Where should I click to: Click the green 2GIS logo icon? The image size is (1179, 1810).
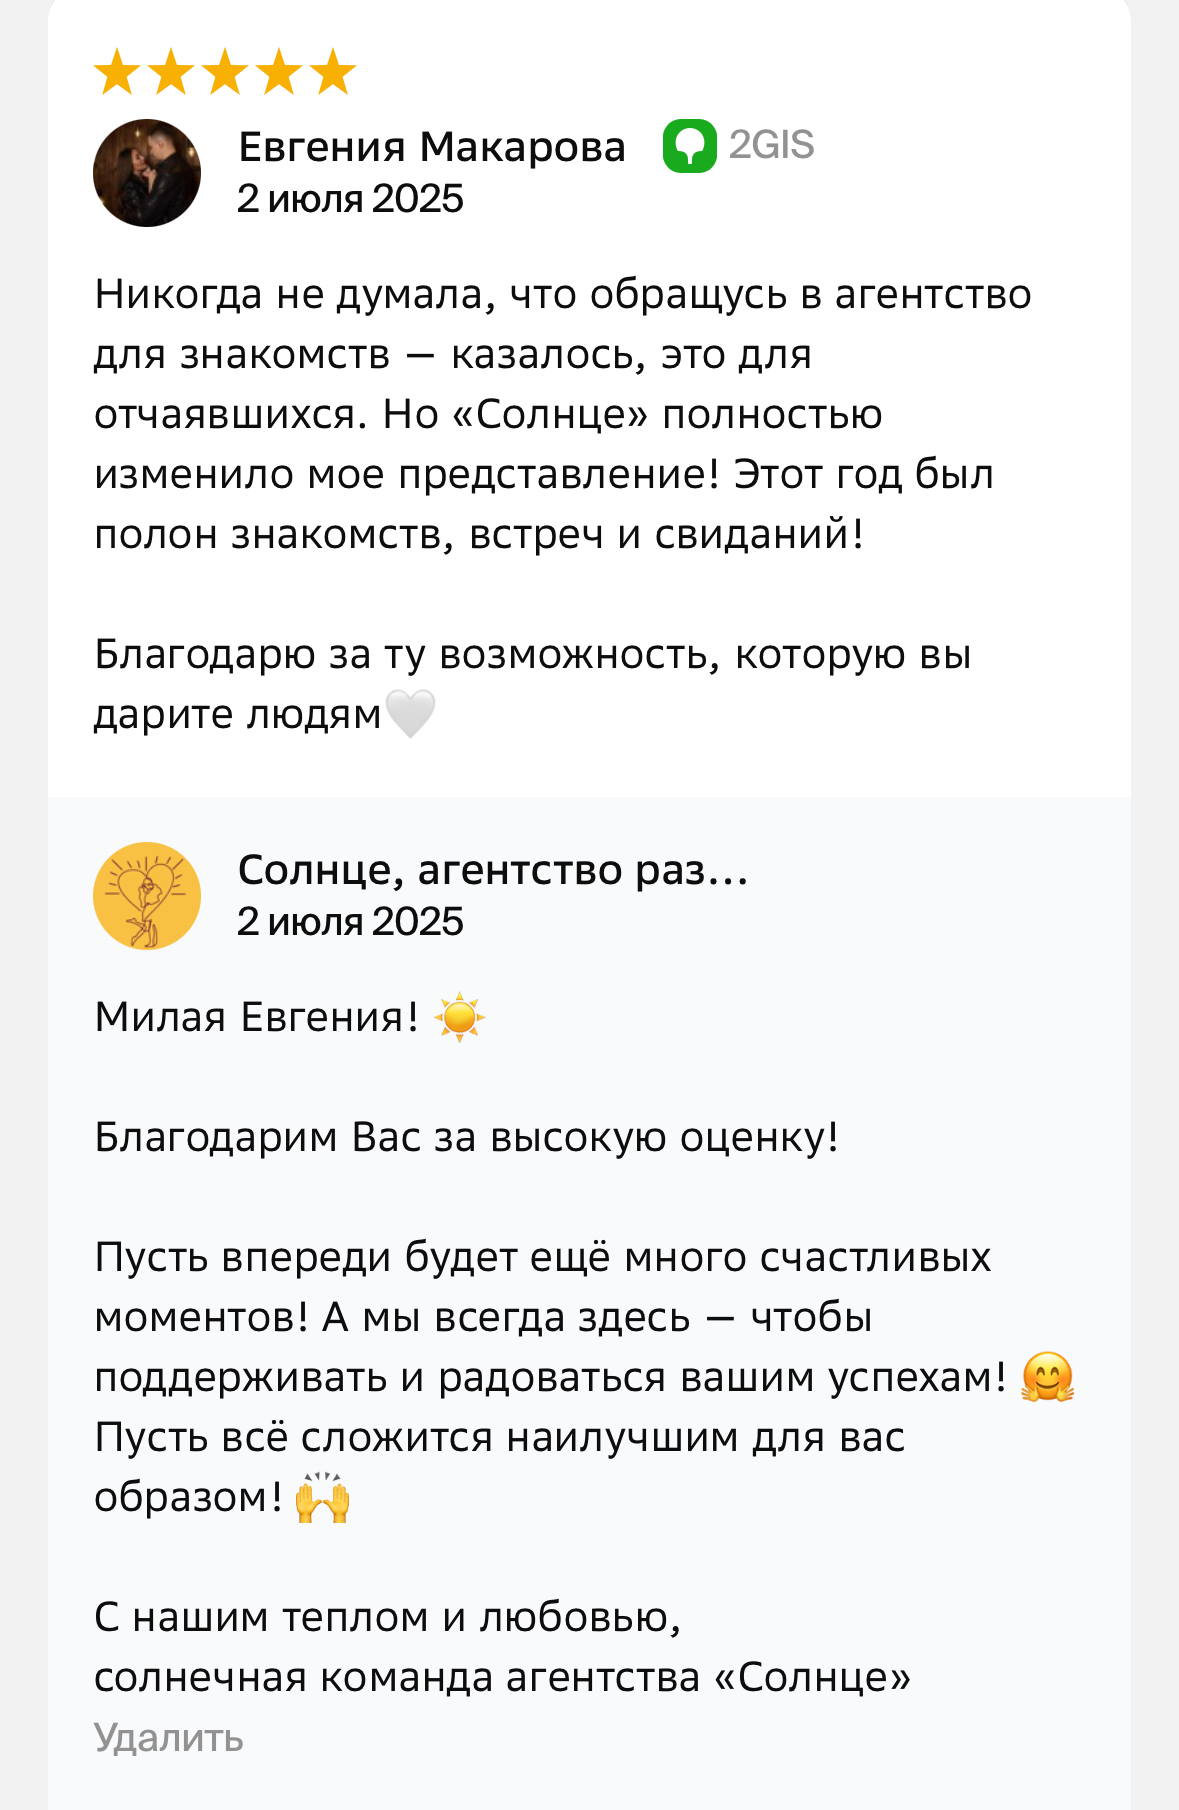pyautogui.click(x=689, y=146)
